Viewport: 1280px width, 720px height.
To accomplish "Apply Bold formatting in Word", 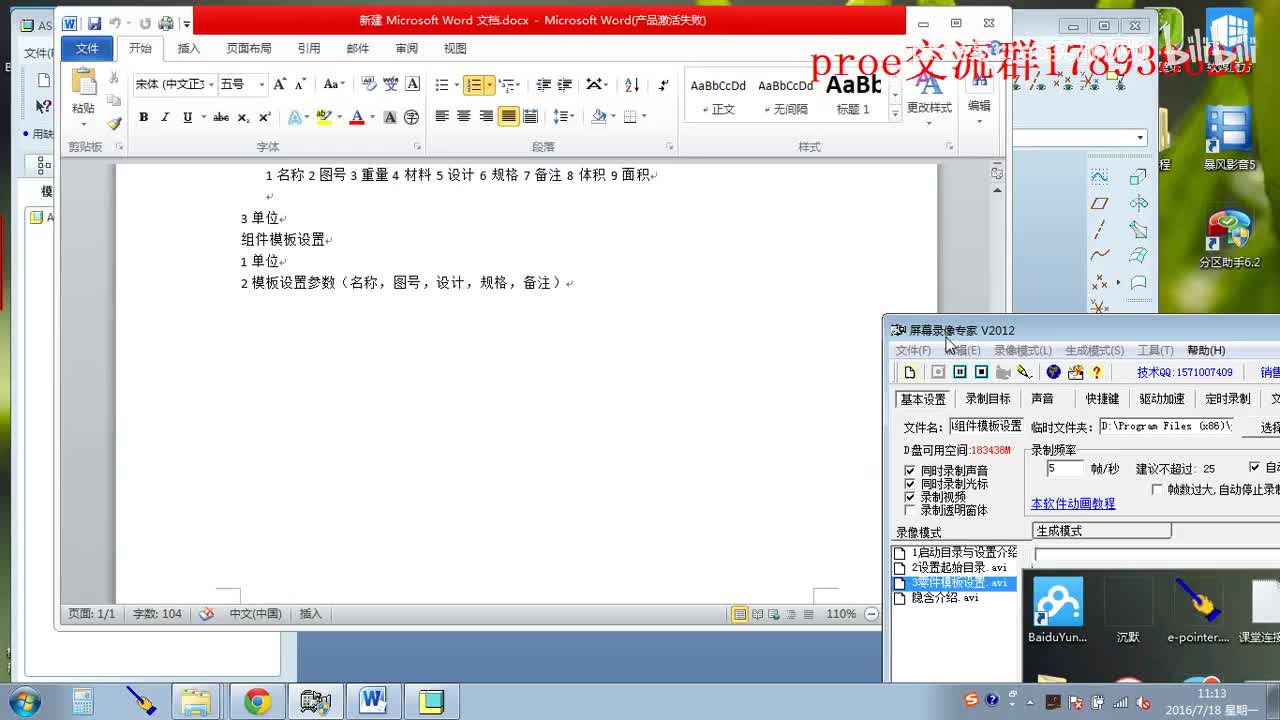I will point(143,117).
